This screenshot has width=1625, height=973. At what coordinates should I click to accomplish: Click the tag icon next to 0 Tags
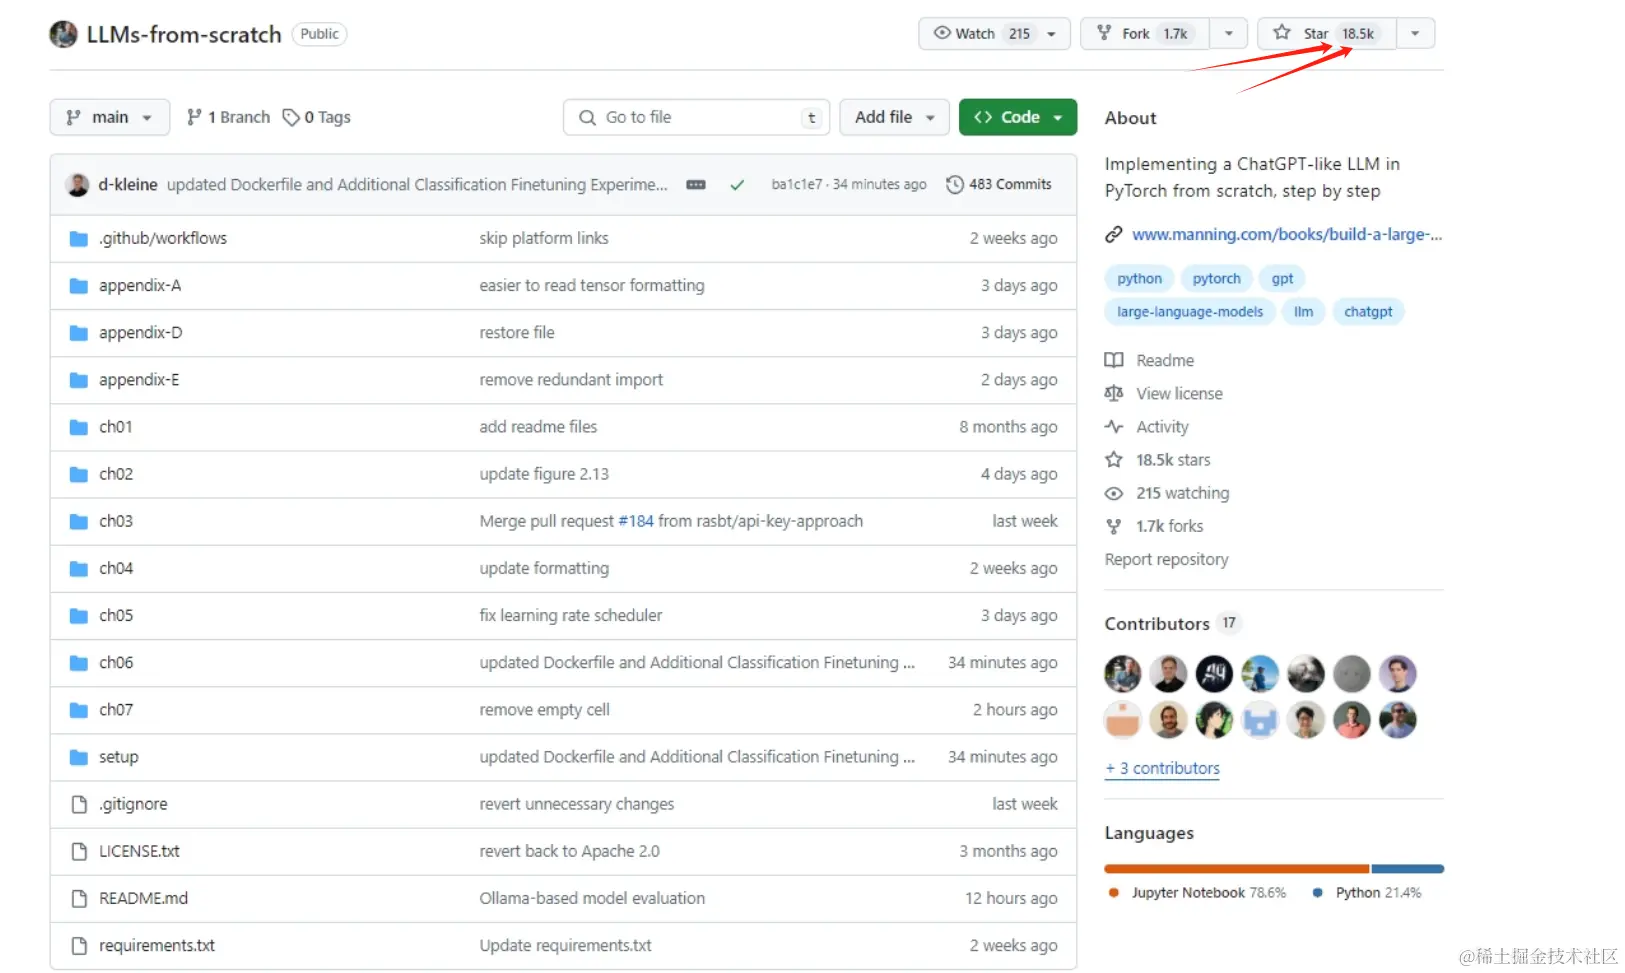(x=291, y=117)
